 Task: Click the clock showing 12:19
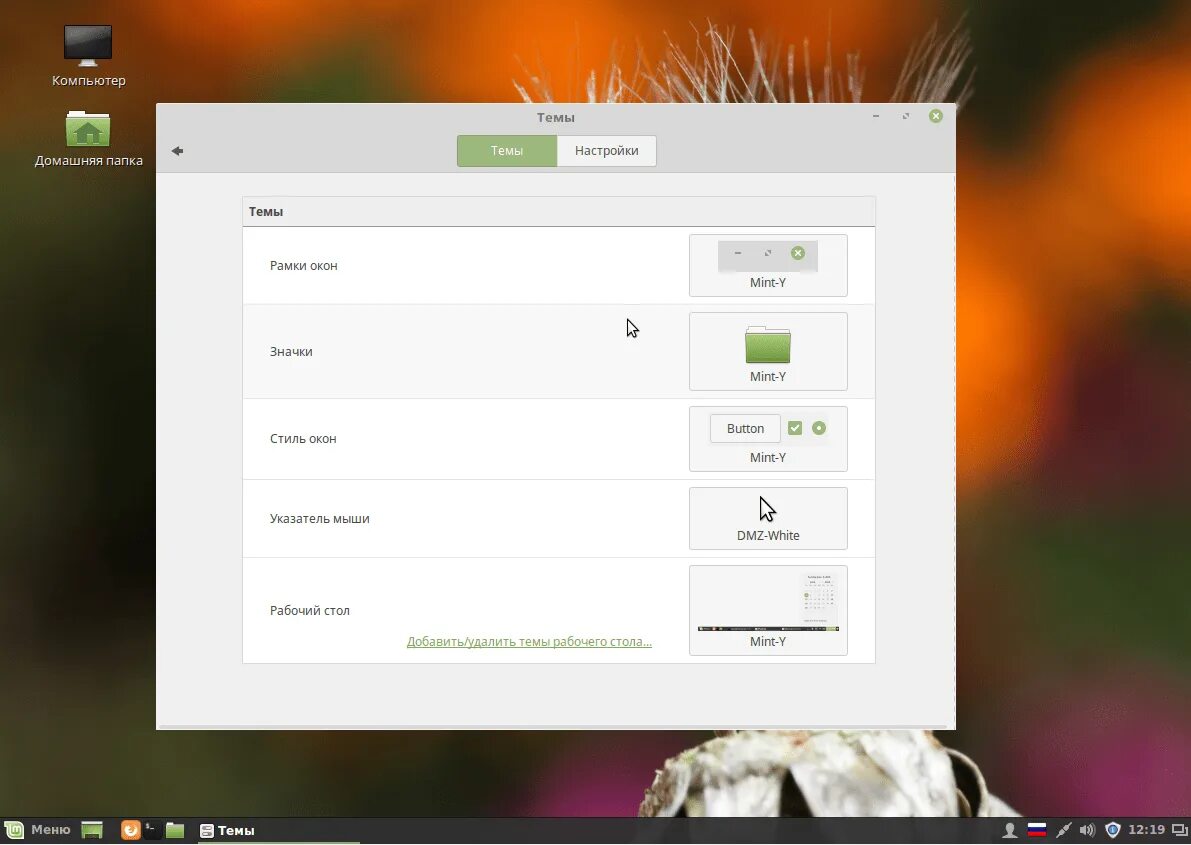[1146, 830]
